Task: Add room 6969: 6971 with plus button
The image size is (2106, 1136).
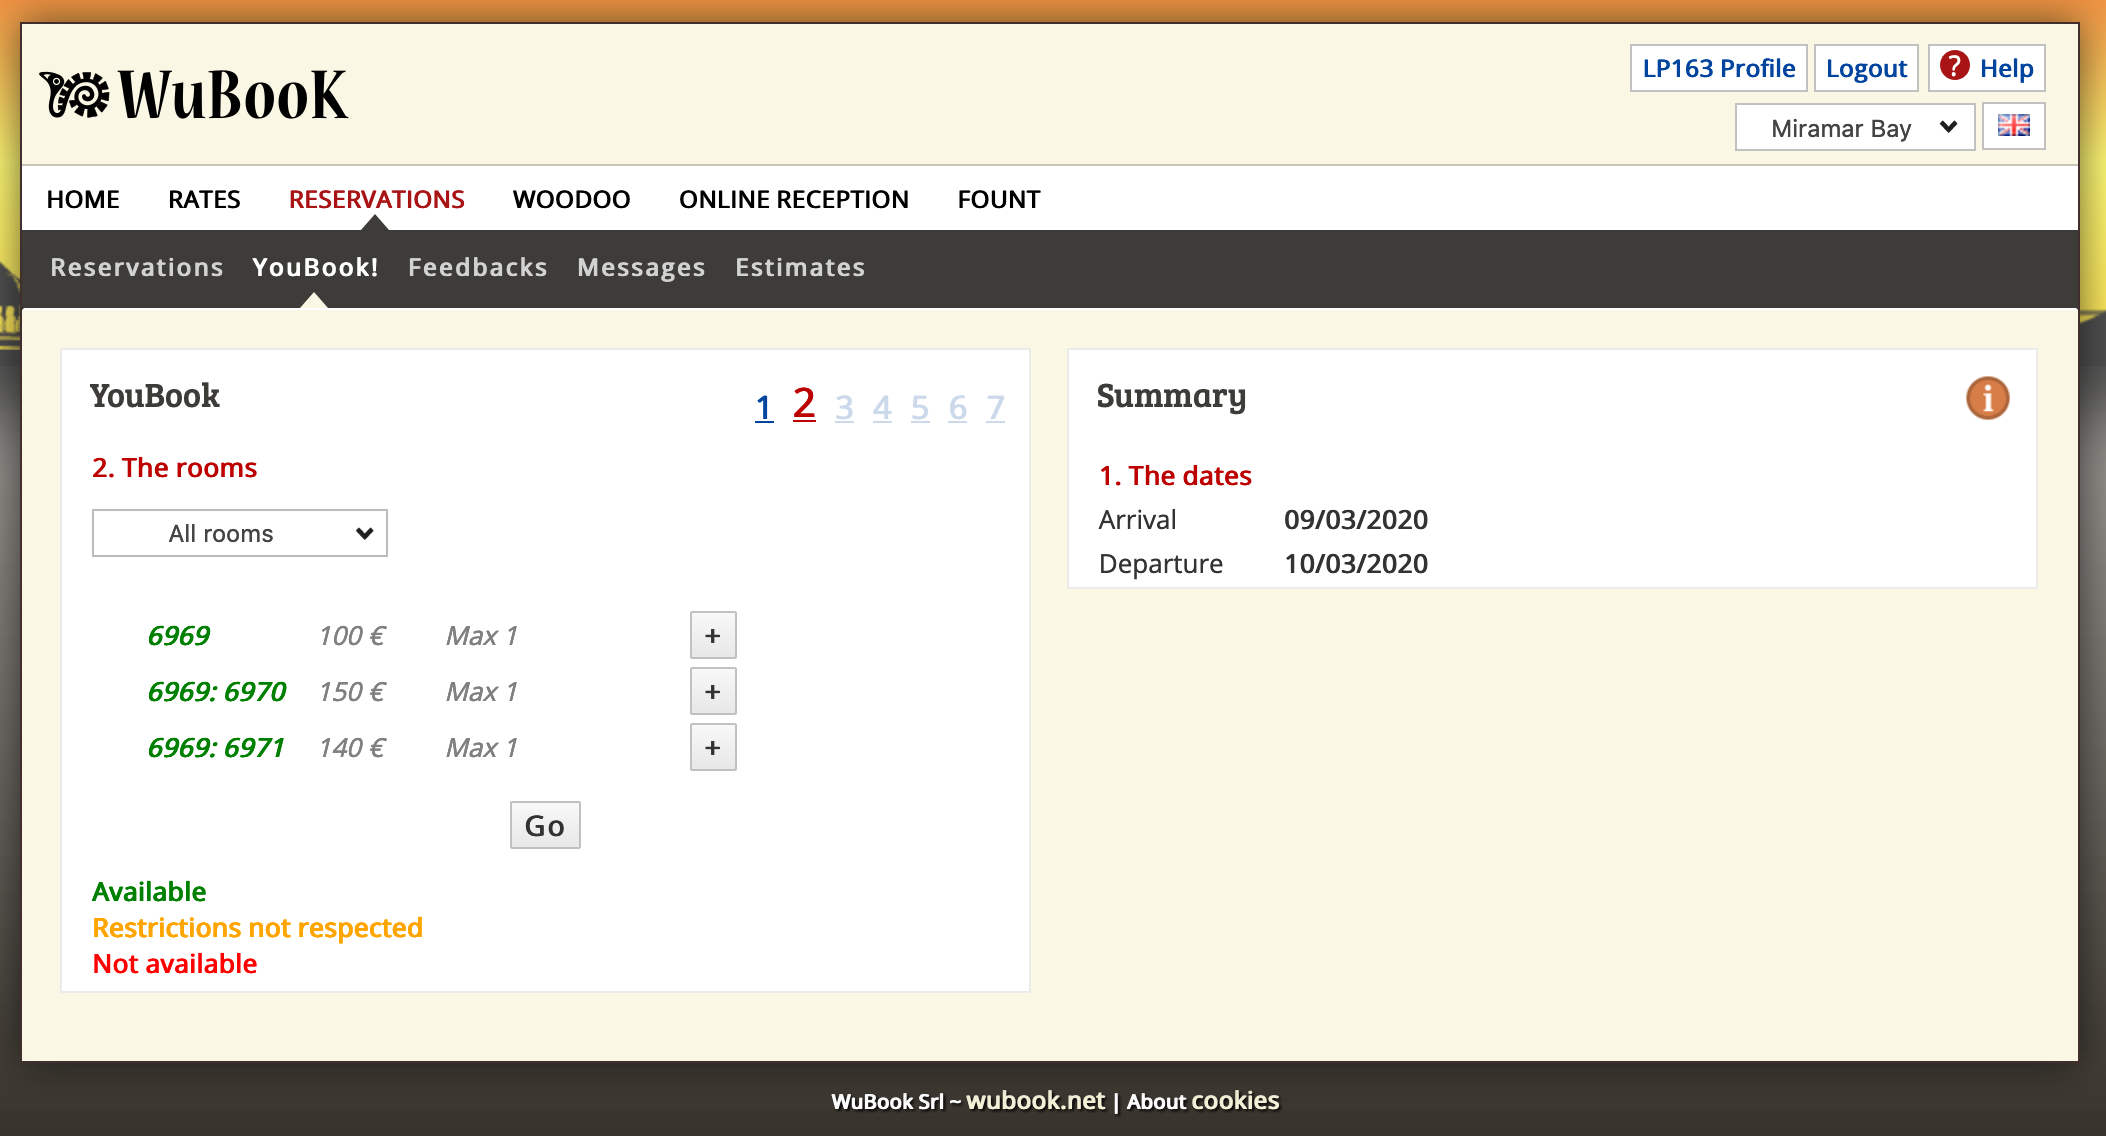Action: pos(713,748)
